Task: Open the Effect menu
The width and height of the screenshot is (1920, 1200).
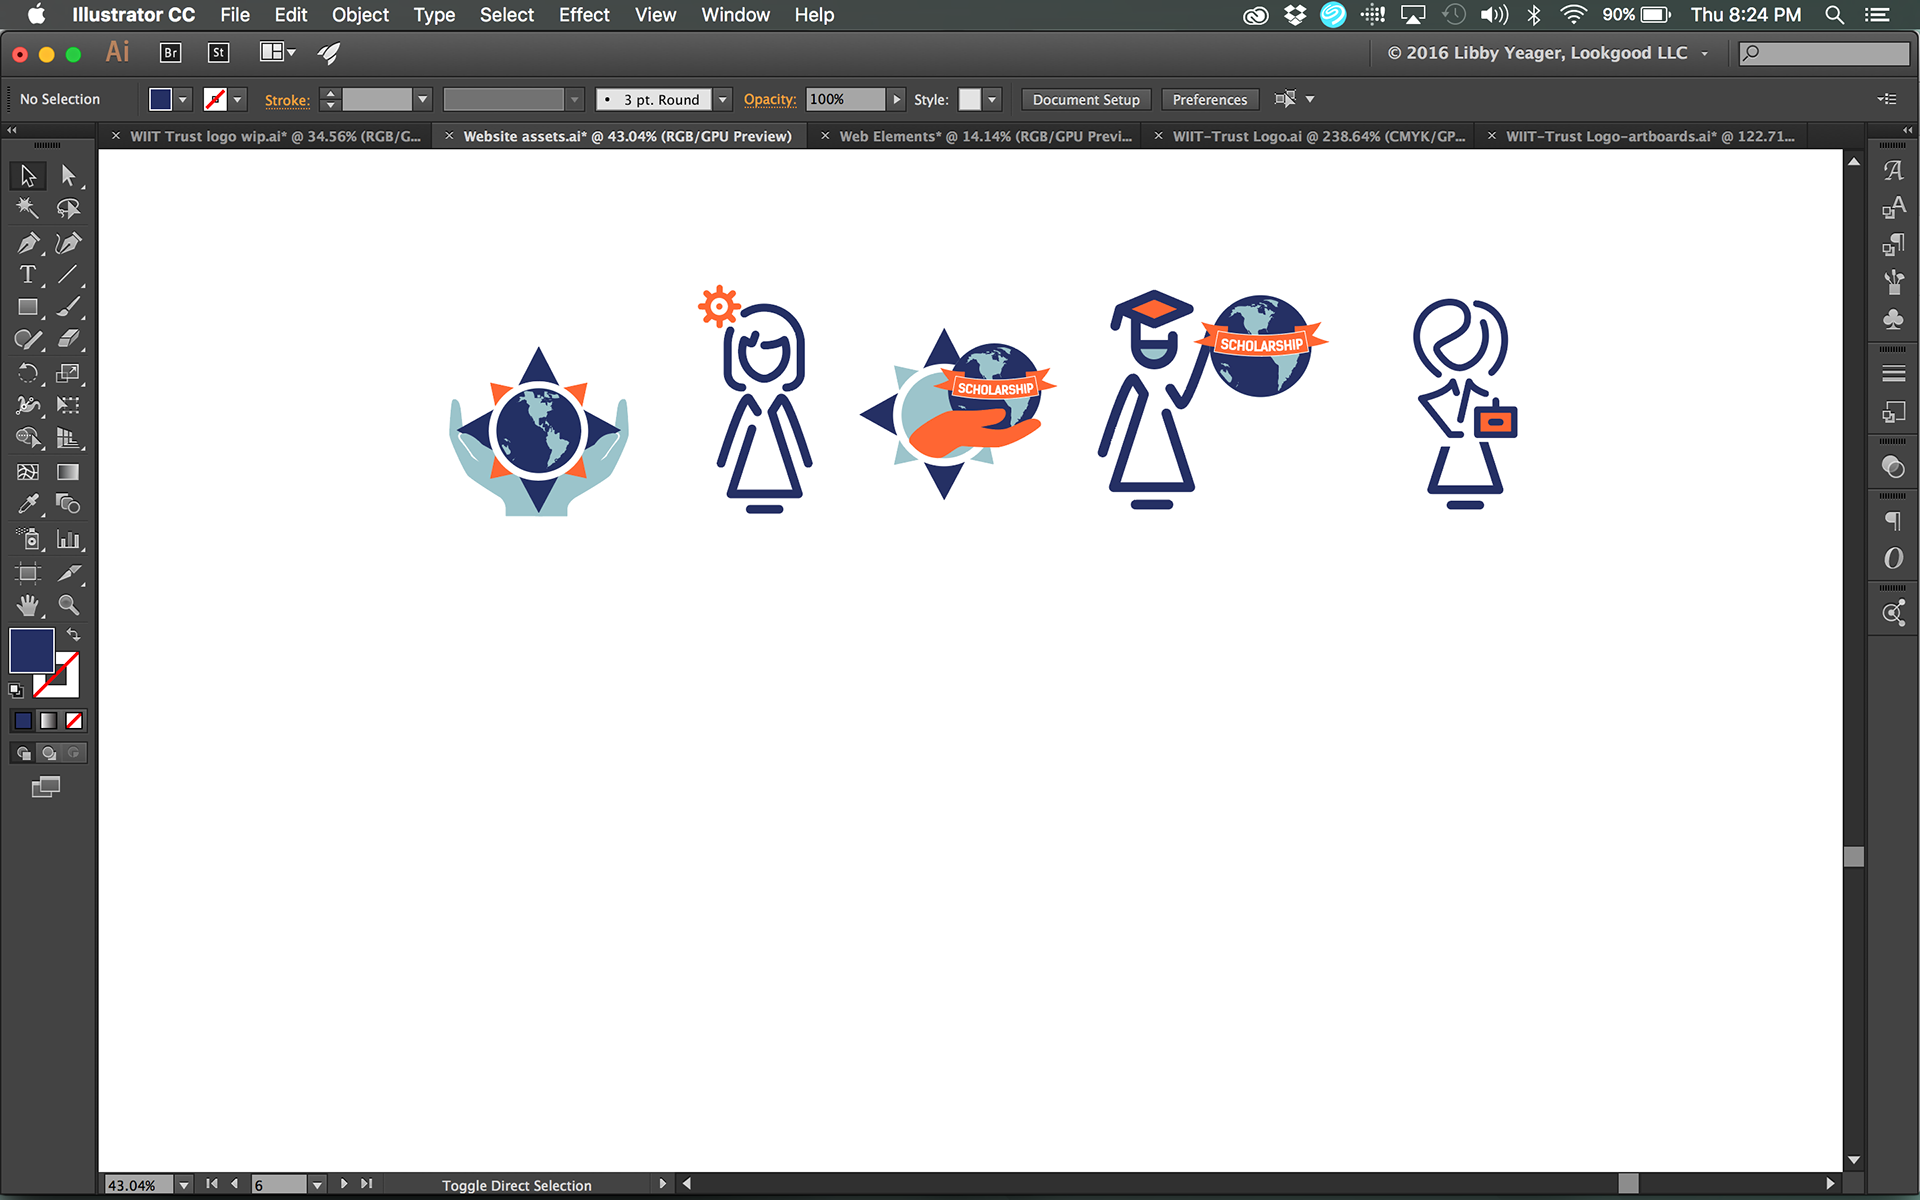Action: pos(583,15)
